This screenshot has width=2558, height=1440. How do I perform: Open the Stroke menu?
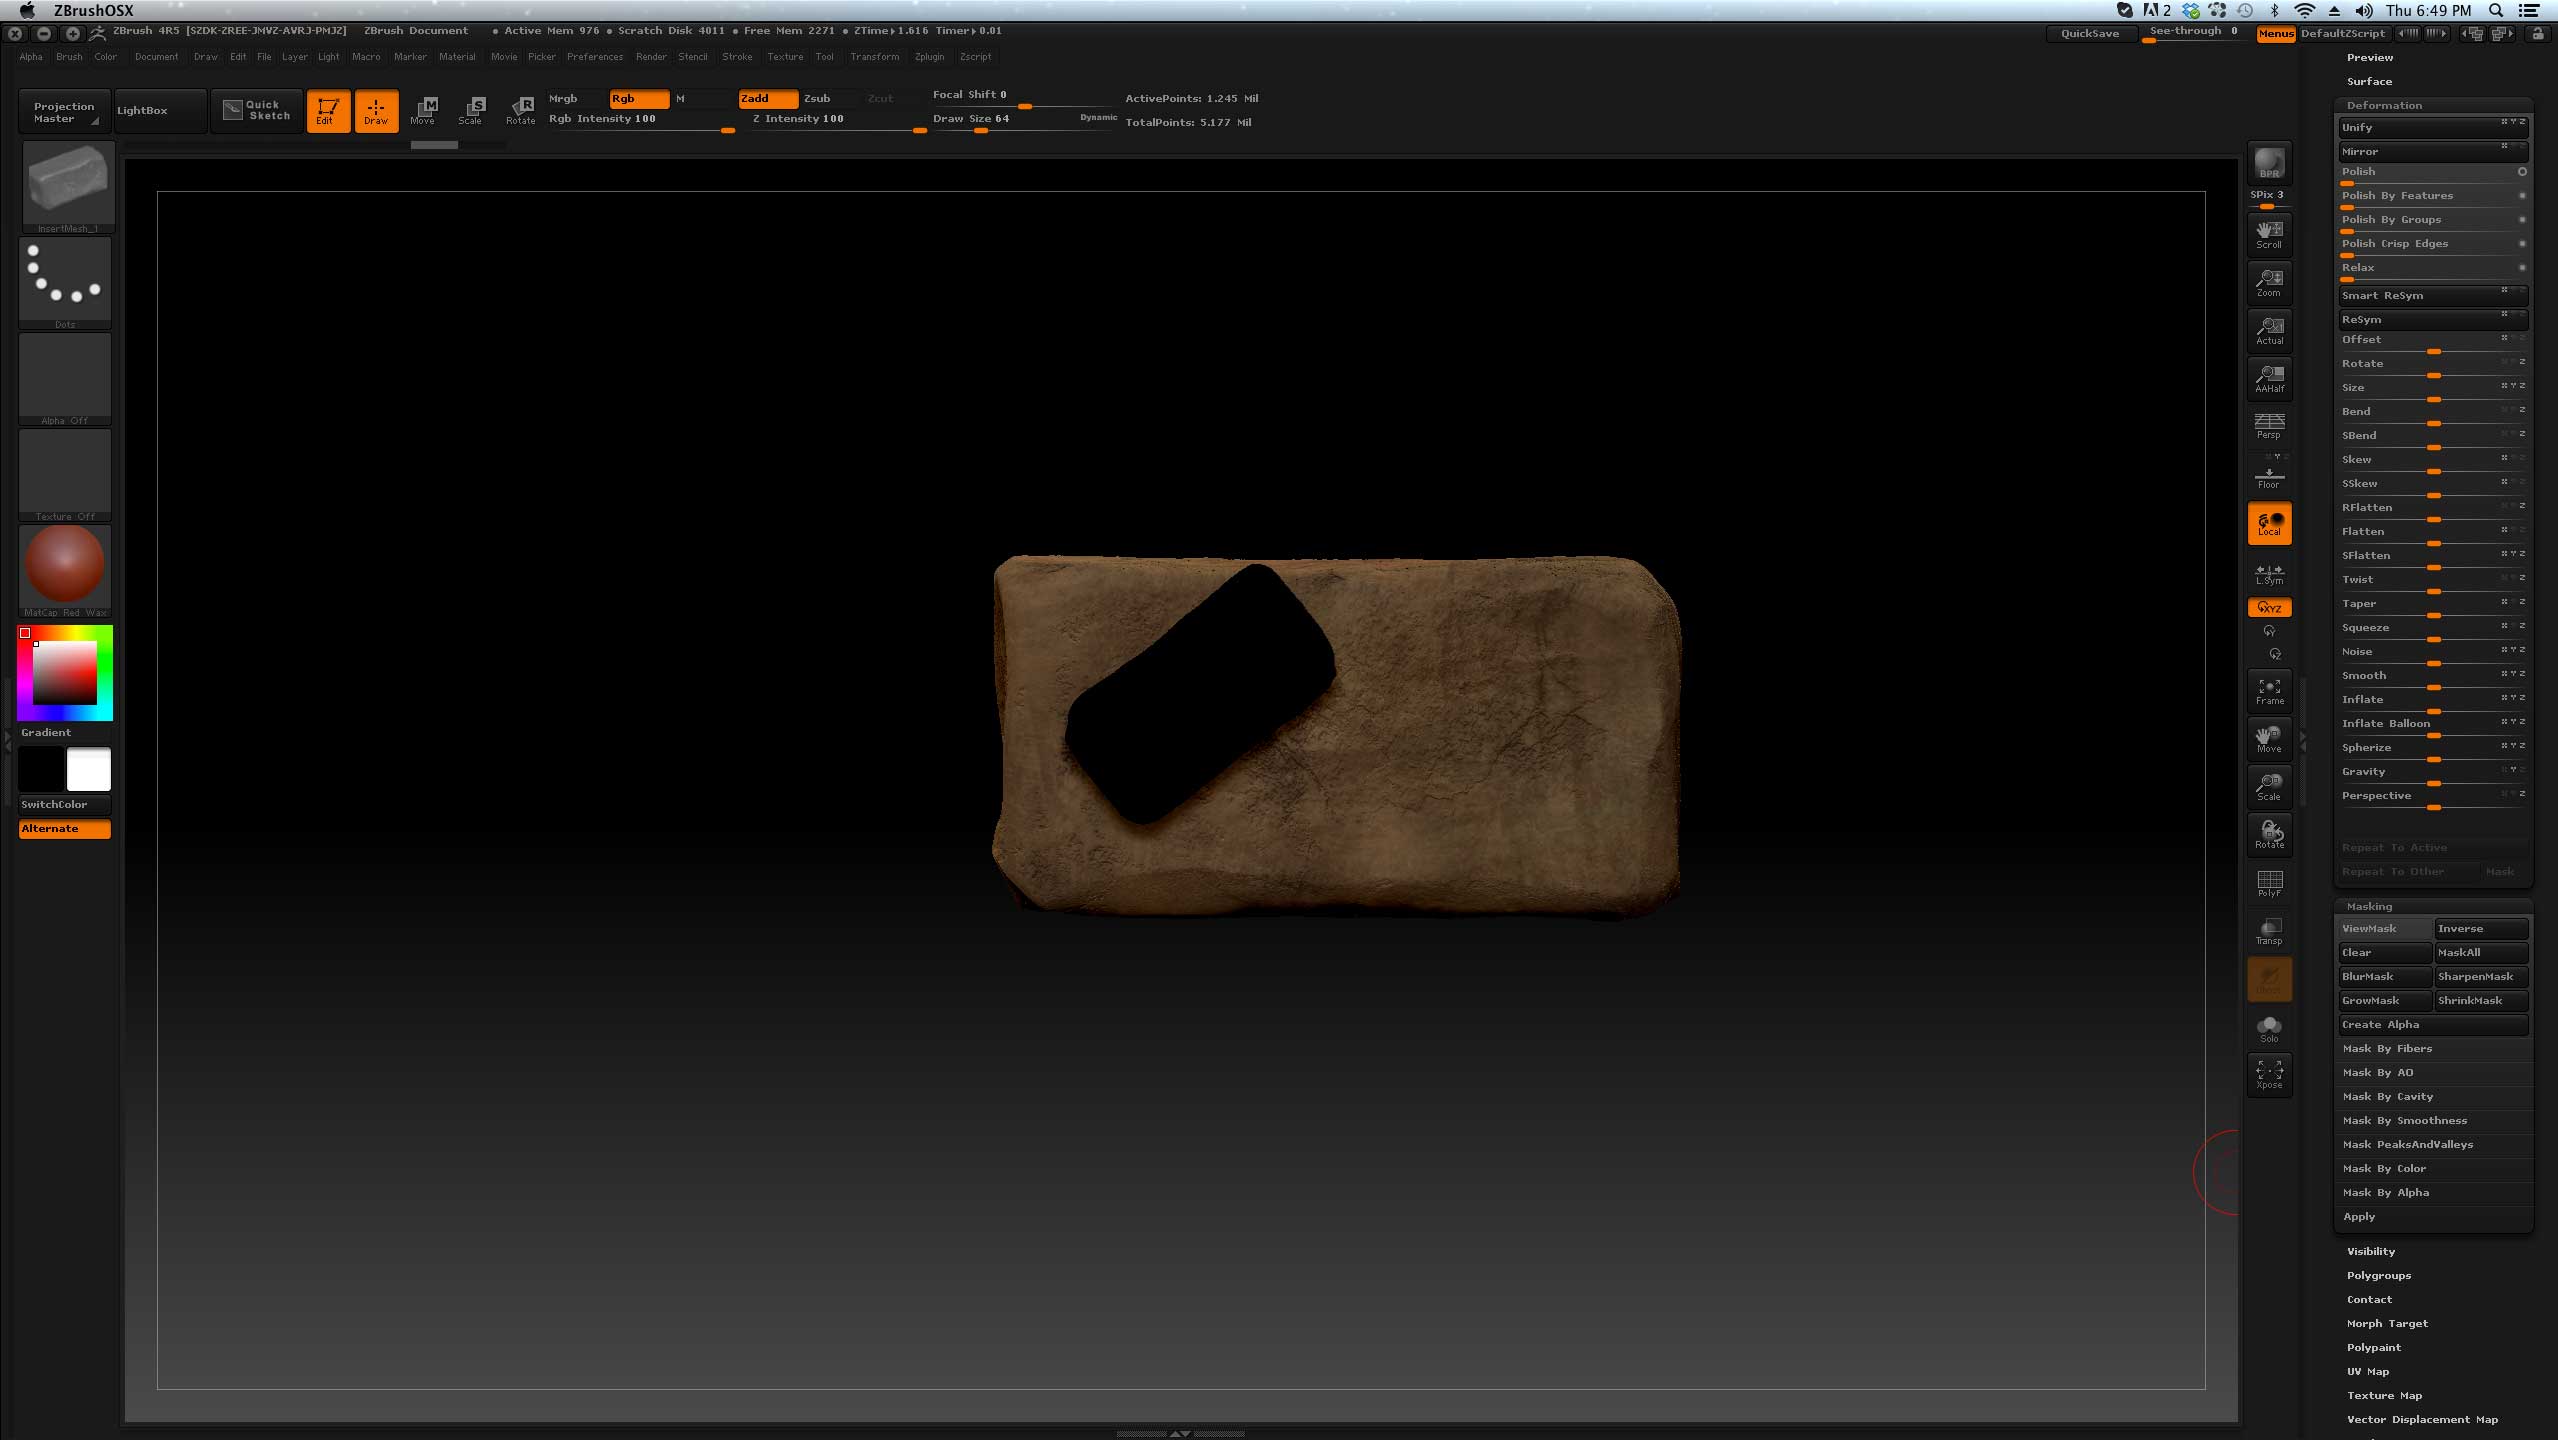pos(737,57)
